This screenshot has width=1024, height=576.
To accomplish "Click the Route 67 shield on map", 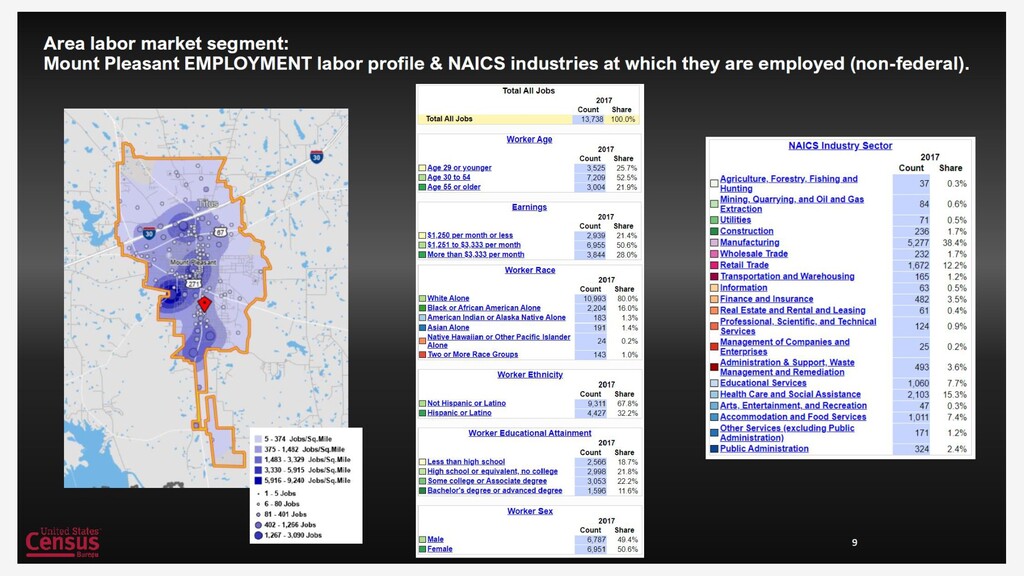I will click(x=220, y=232).
